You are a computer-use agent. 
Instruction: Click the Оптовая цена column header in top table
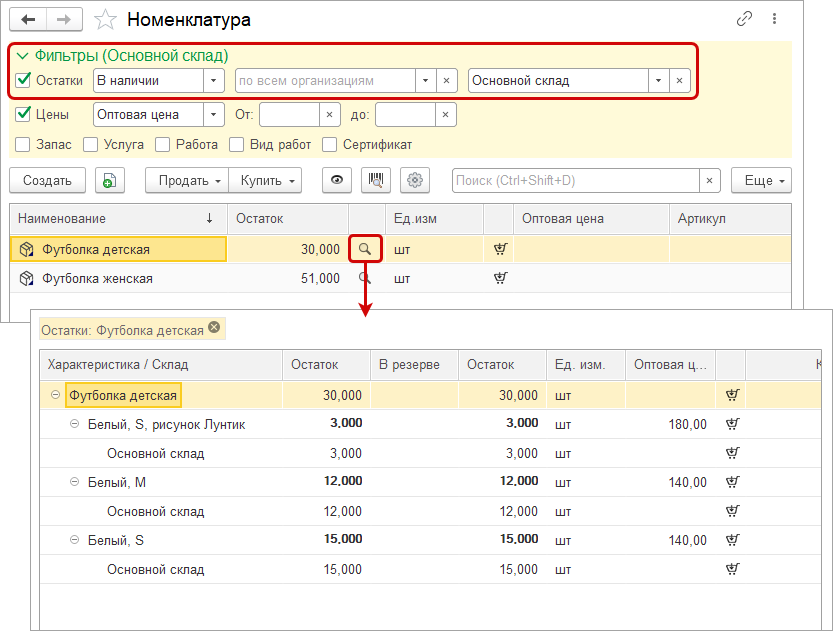pyautogui.click(x=591, y=219)
